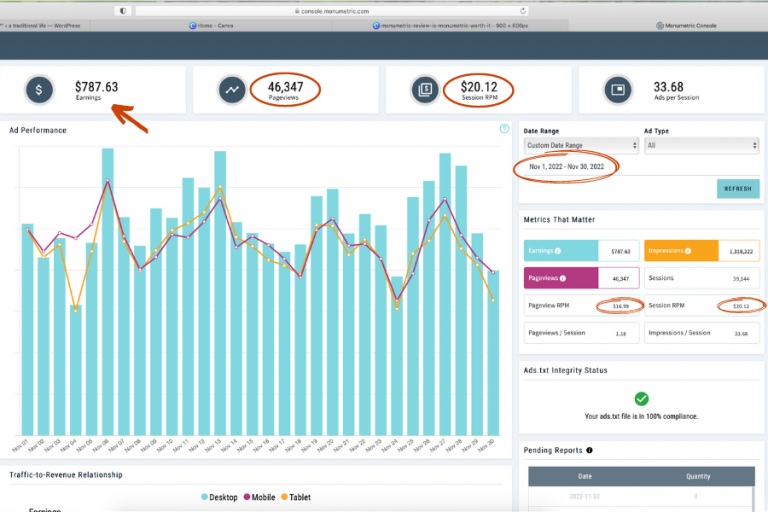Reload page with browser refresh icon
This screenshot has width=768, height=512.
pos(523,11)
